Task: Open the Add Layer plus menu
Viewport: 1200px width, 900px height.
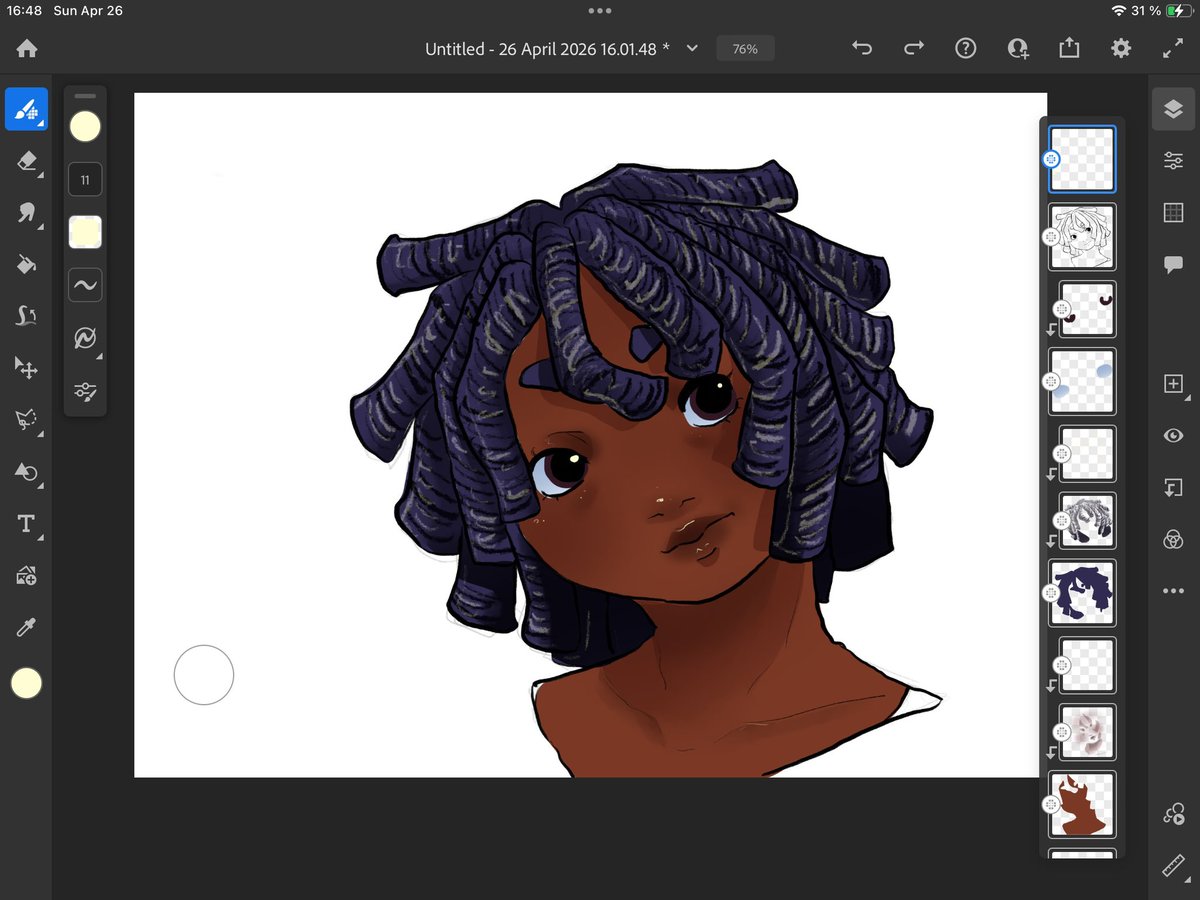Action: [x=1173, y=384]
